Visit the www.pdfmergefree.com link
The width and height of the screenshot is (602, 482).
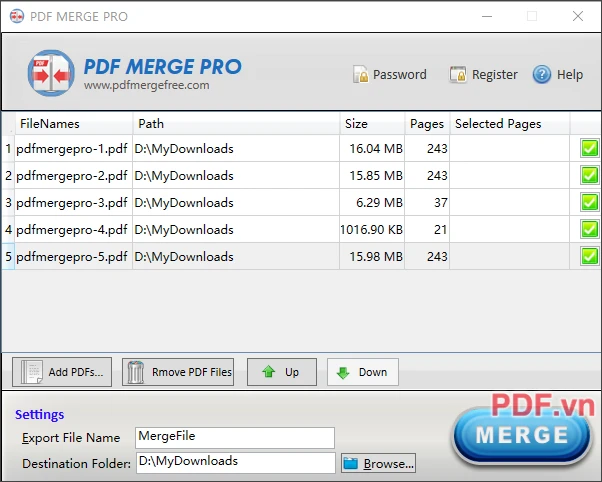147,85
